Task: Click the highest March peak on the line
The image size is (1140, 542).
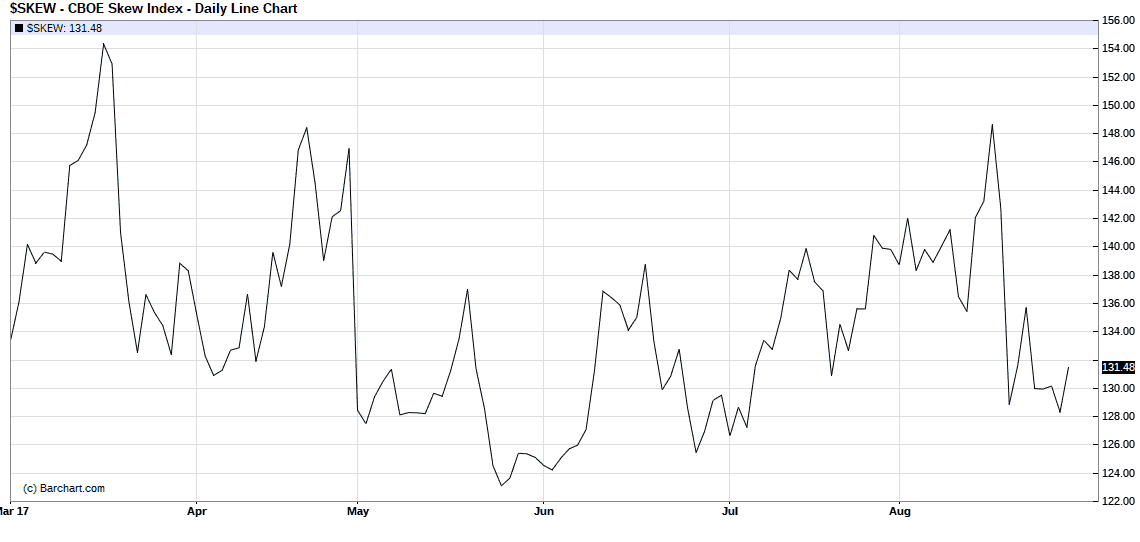Action: click(103, 43)
